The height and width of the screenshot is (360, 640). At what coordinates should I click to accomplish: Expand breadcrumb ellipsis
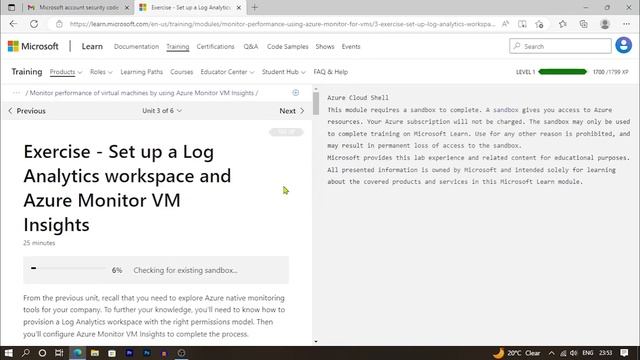(16, 93)
